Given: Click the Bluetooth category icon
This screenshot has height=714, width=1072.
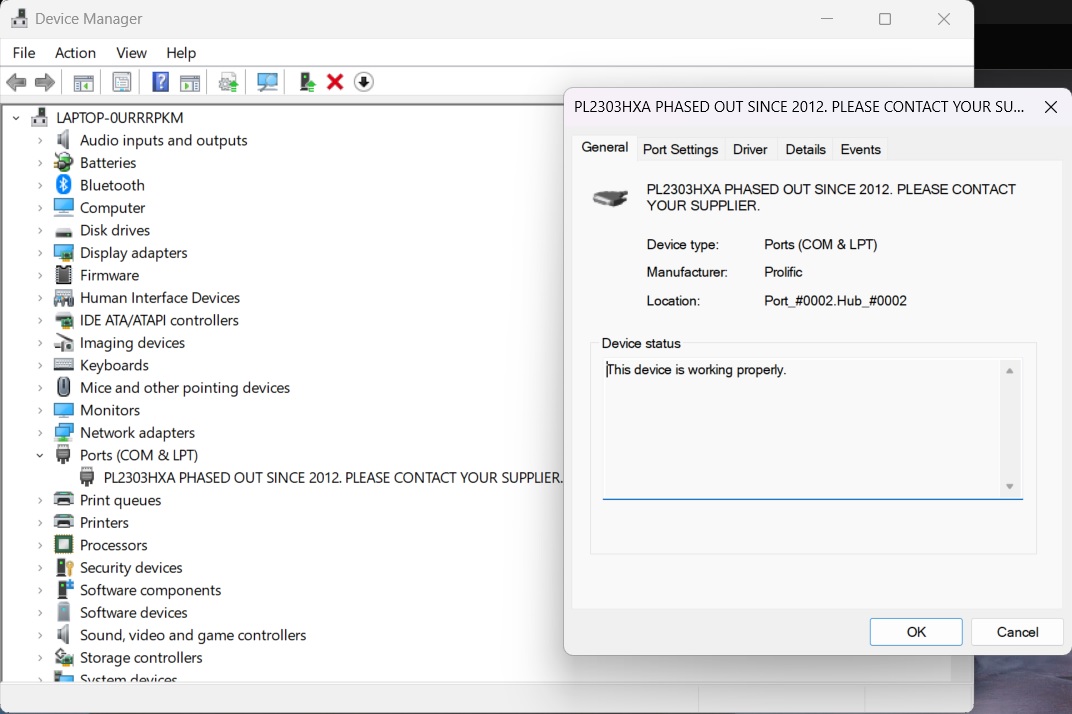Looking at the screenshot, I should point(64,185).
